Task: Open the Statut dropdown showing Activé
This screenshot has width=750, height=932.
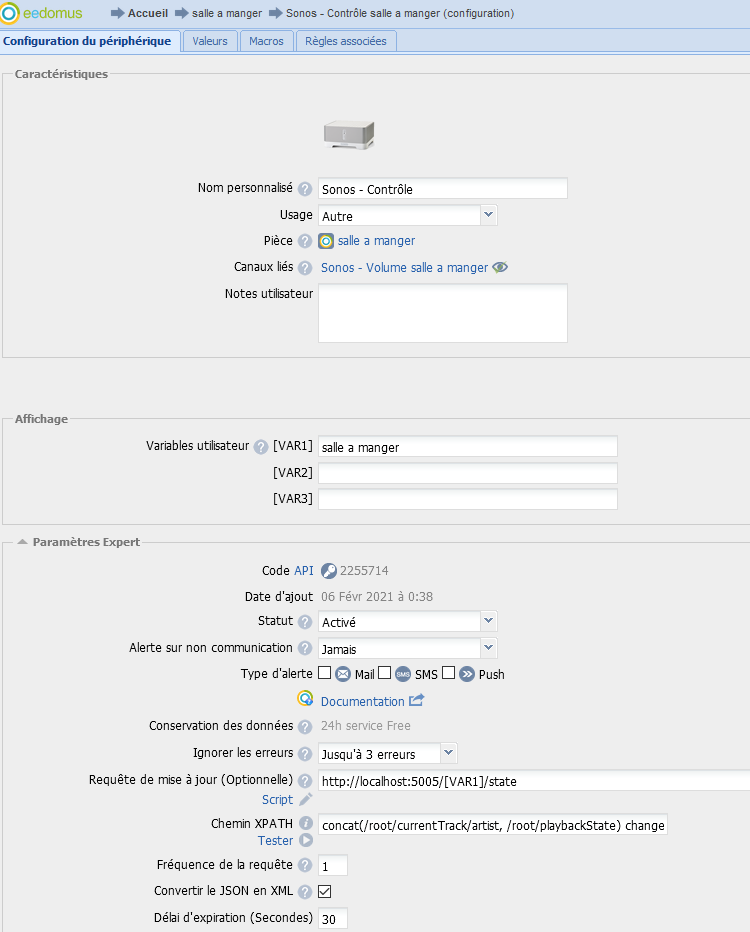Action: pyautogui.click(x=407, y=621)
